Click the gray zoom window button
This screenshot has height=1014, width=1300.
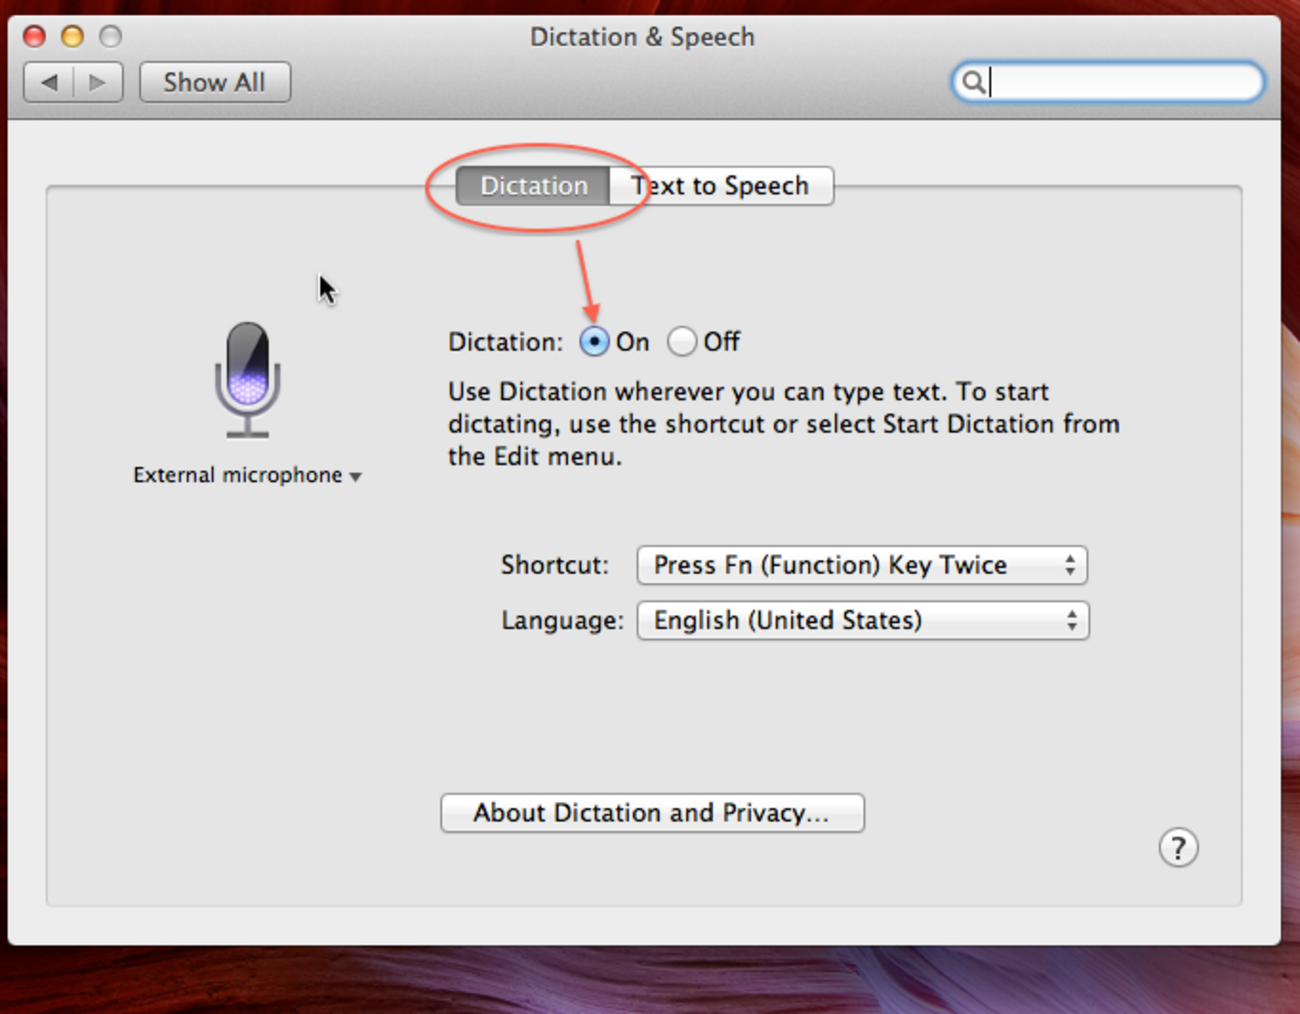(110, 37)
